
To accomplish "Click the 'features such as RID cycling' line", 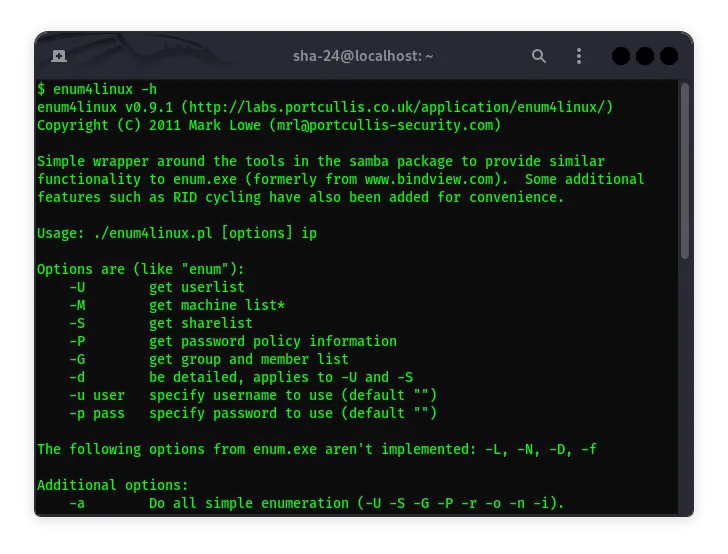I will point(301,197).
